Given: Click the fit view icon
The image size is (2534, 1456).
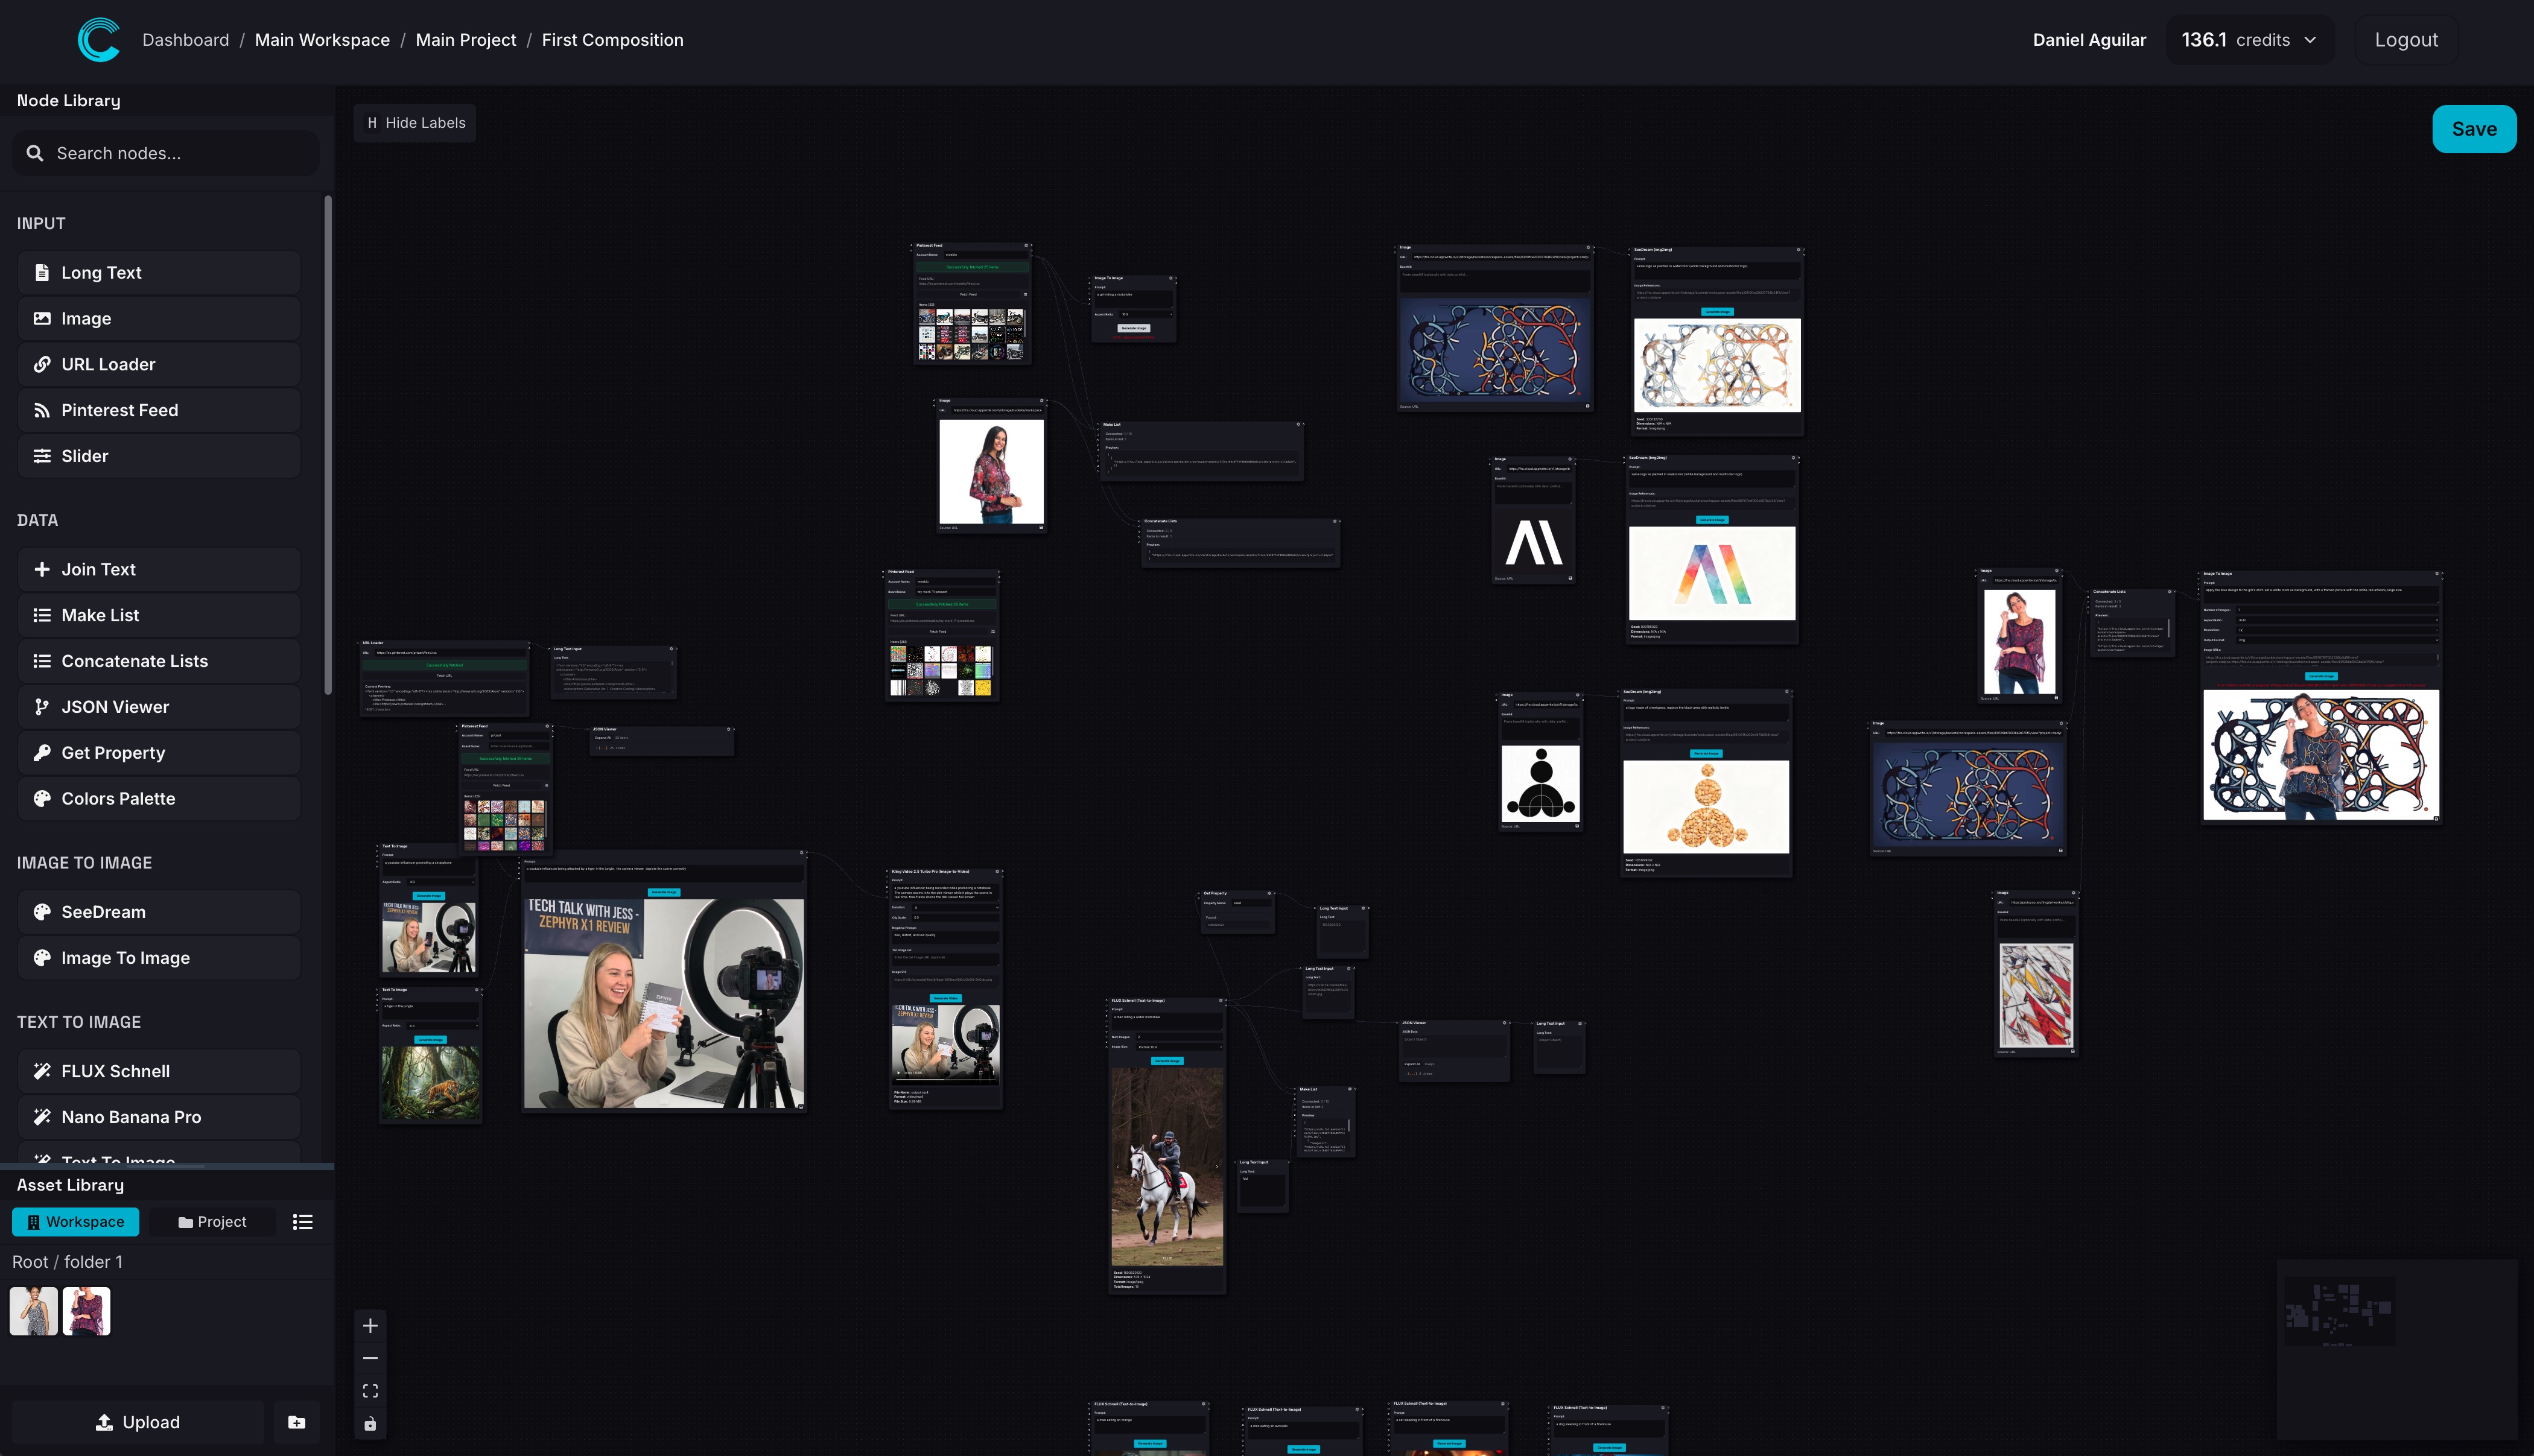Looking at the screenshot, I should tap(370, 1391).
